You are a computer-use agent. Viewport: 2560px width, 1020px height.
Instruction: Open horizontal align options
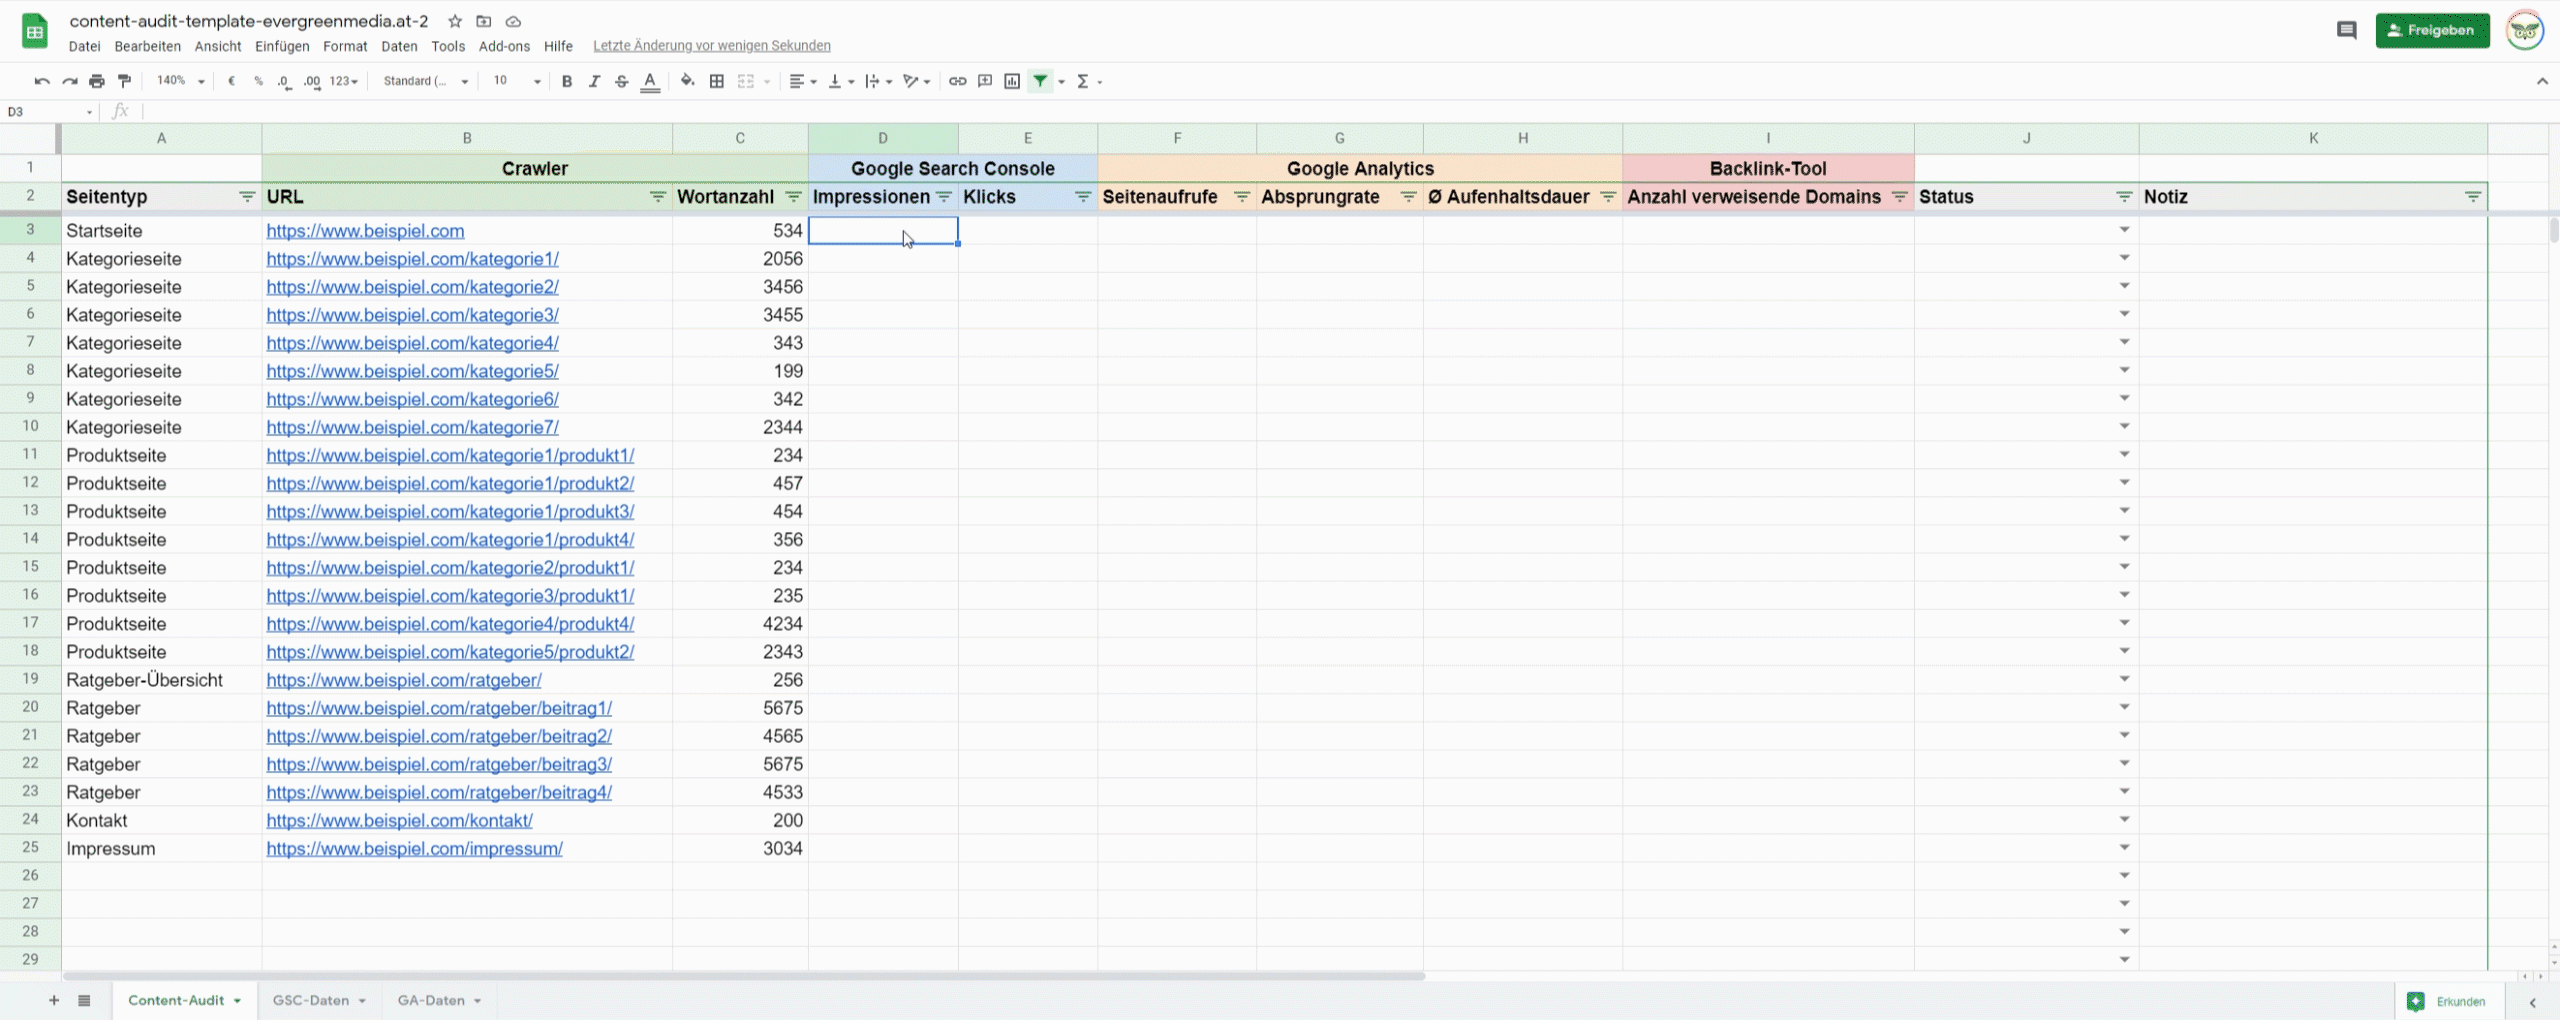(x=802, y=81)
